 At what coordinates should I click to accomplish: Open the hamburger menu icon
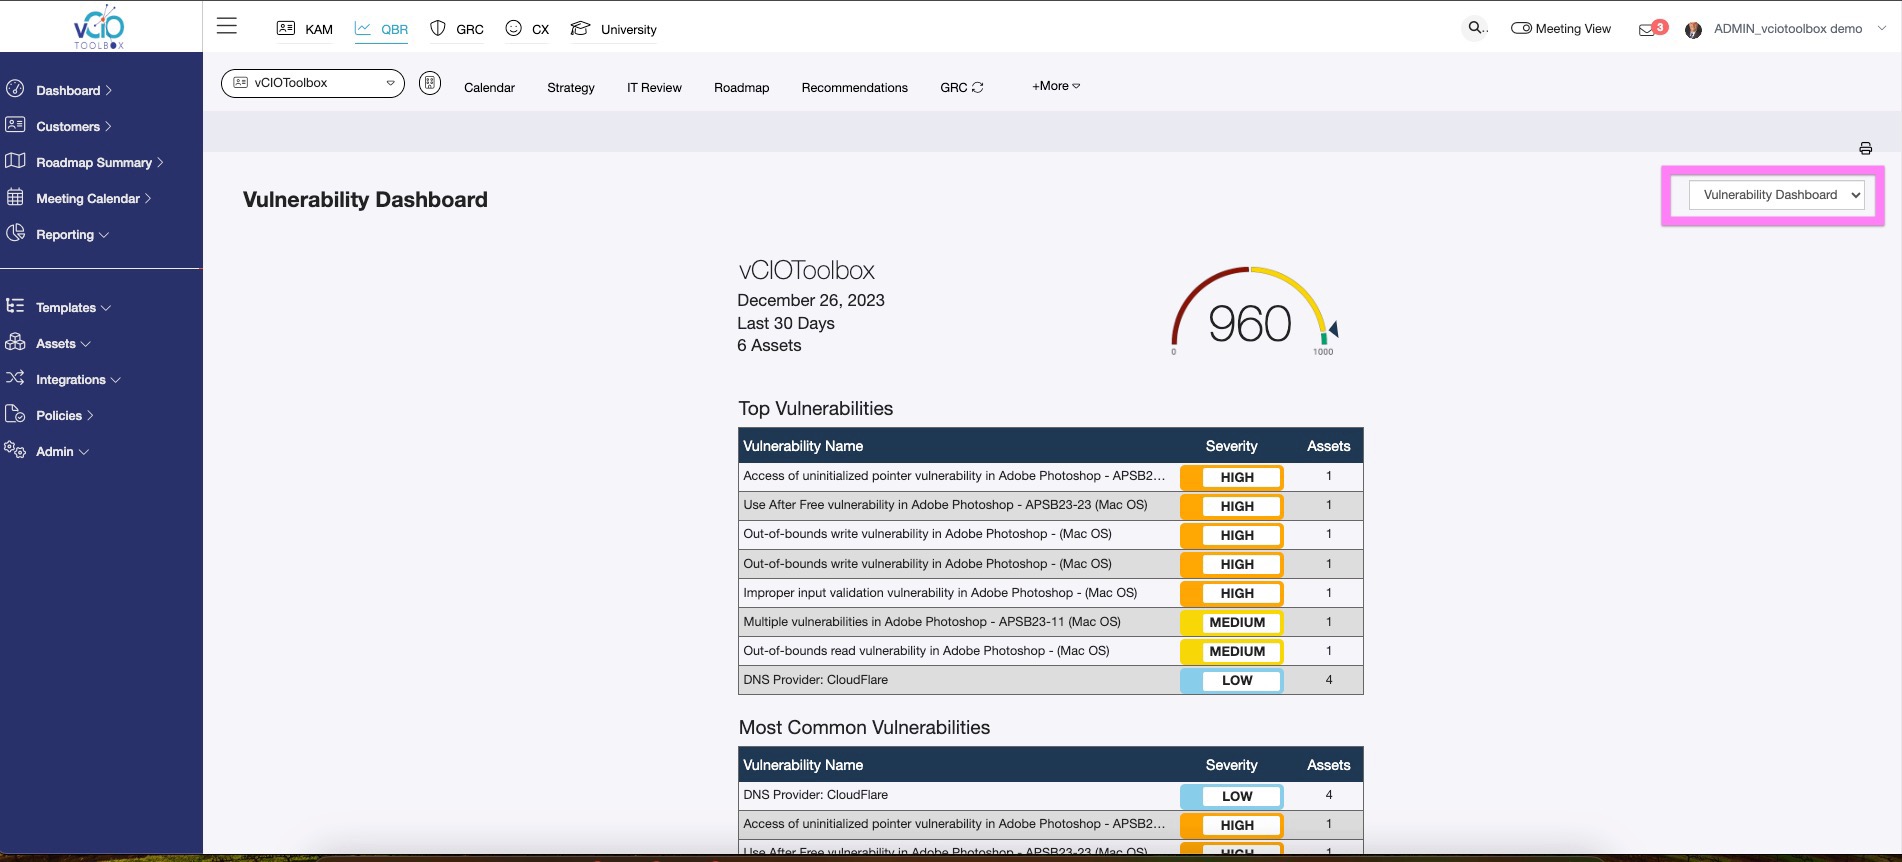227,26
